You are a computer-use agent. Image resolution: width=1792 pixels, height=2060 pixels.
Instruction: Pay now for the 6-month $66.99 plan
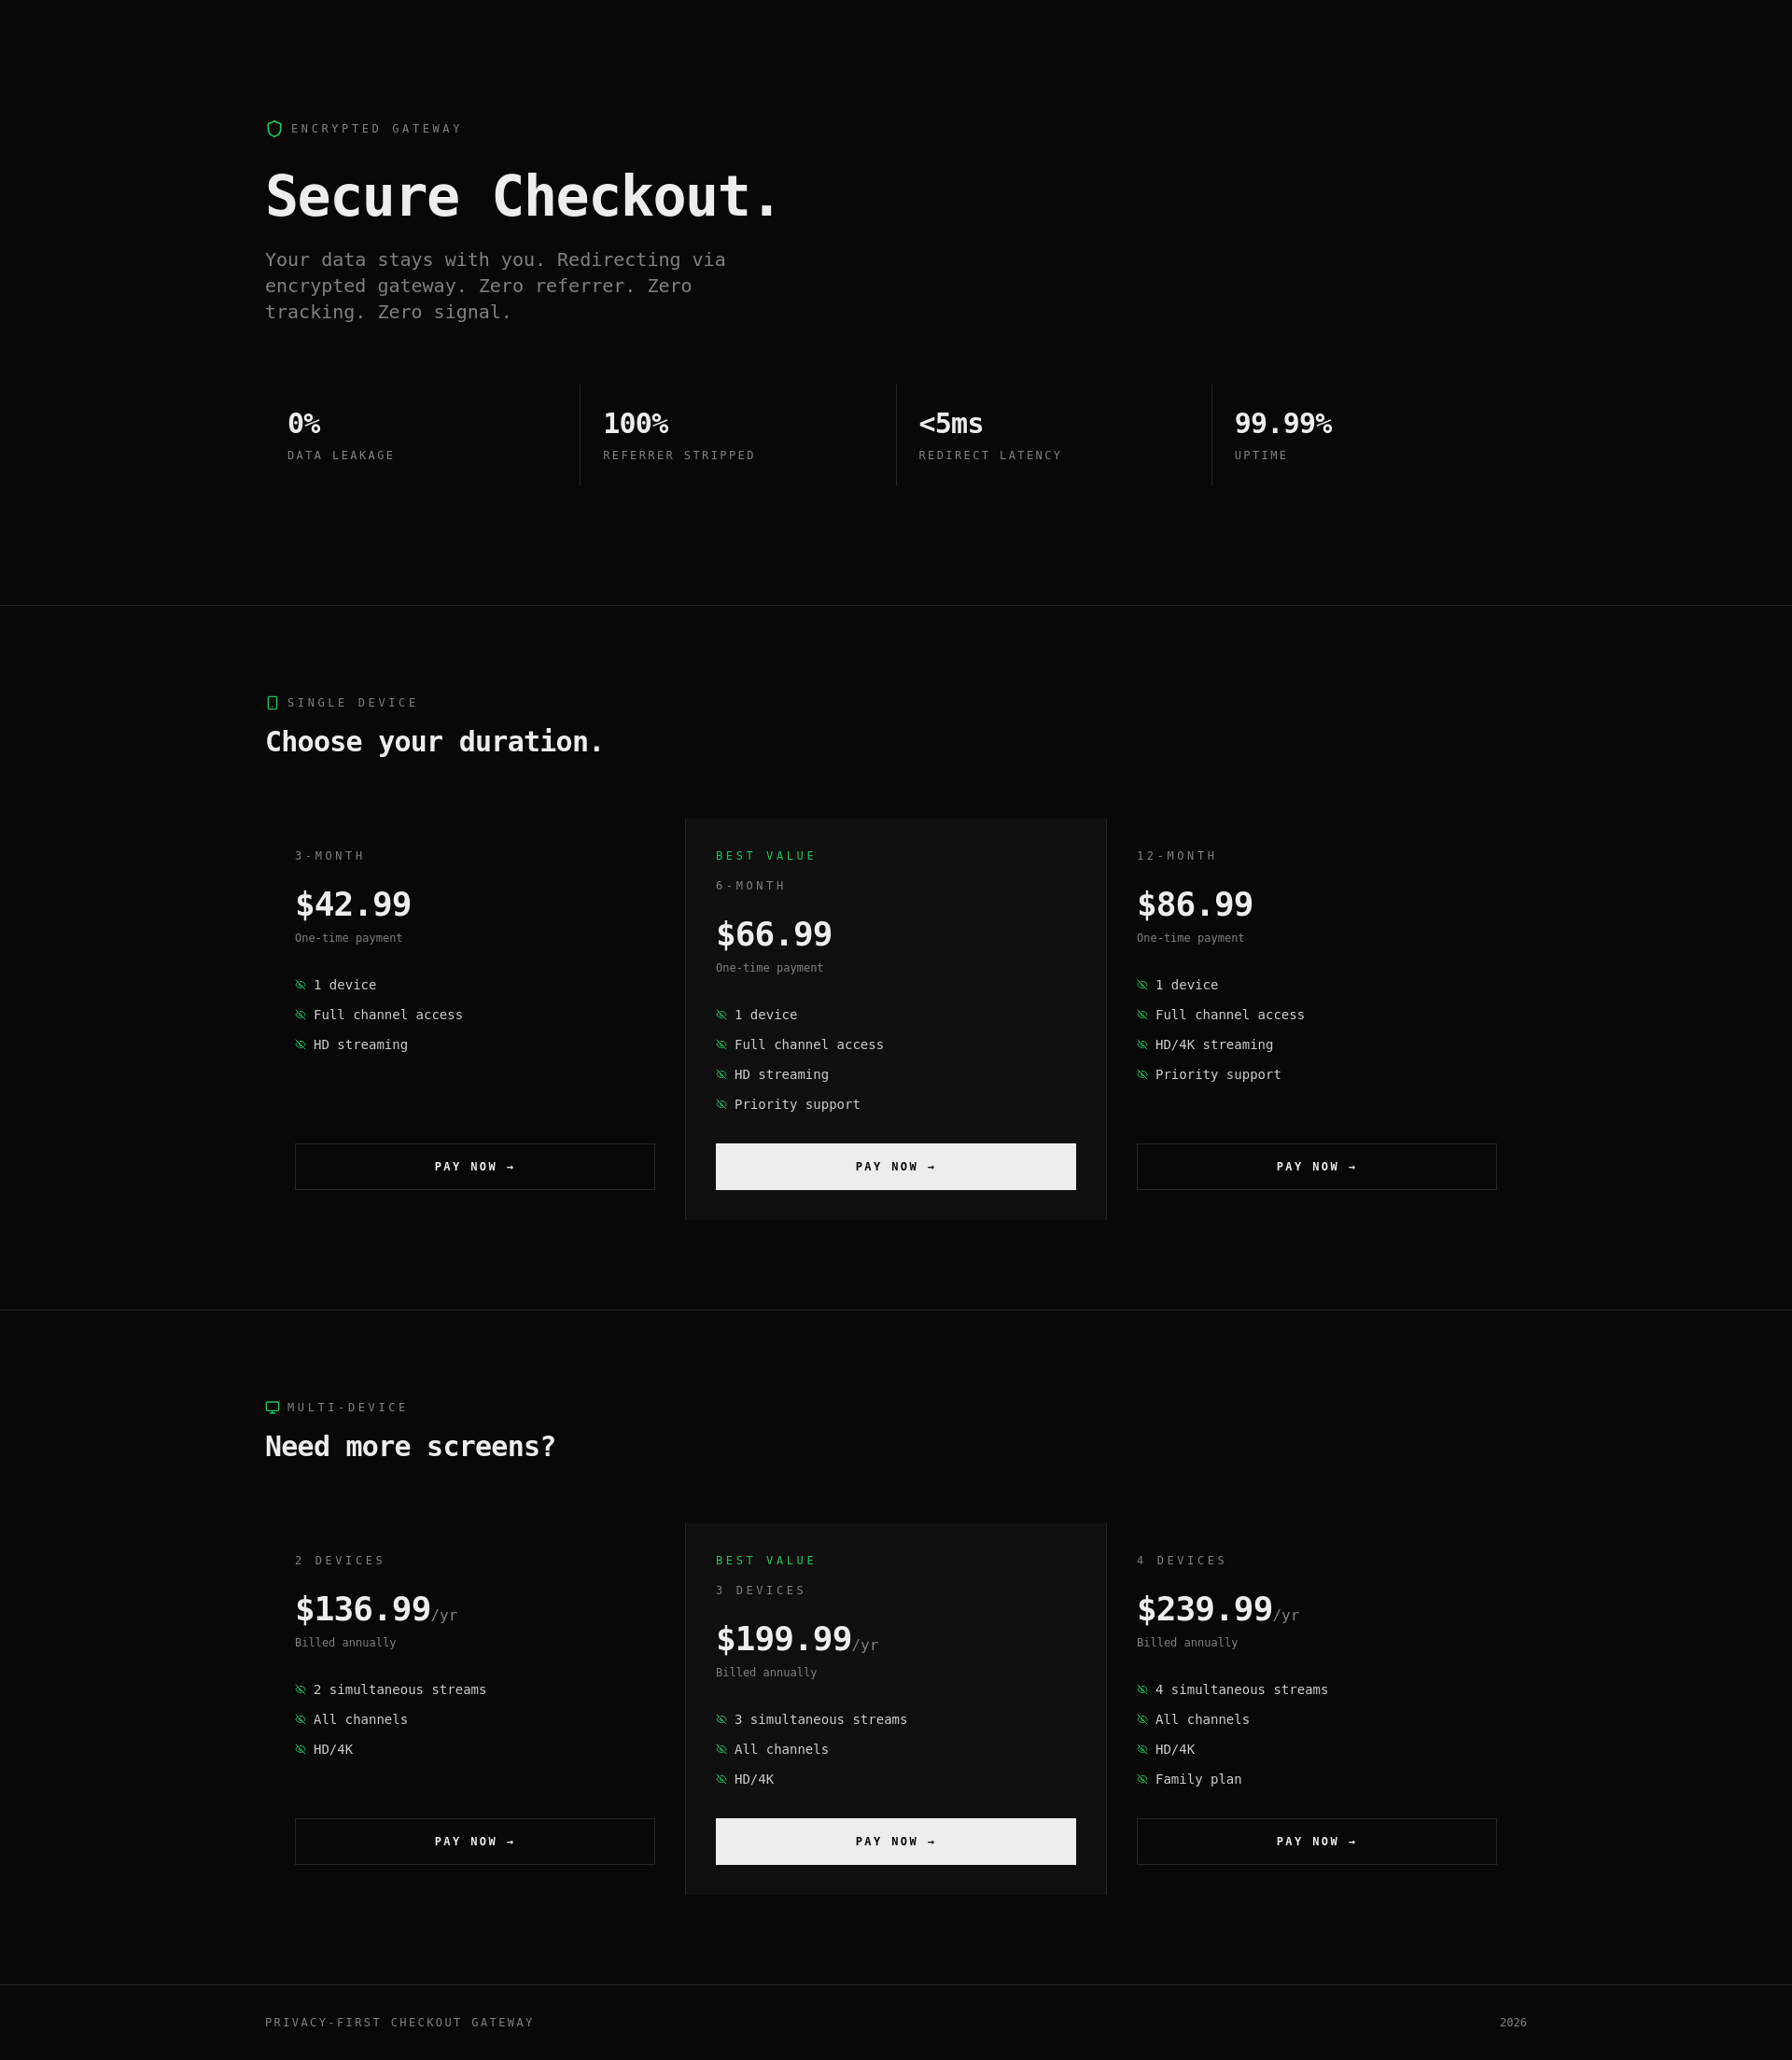coord(896,1167)
